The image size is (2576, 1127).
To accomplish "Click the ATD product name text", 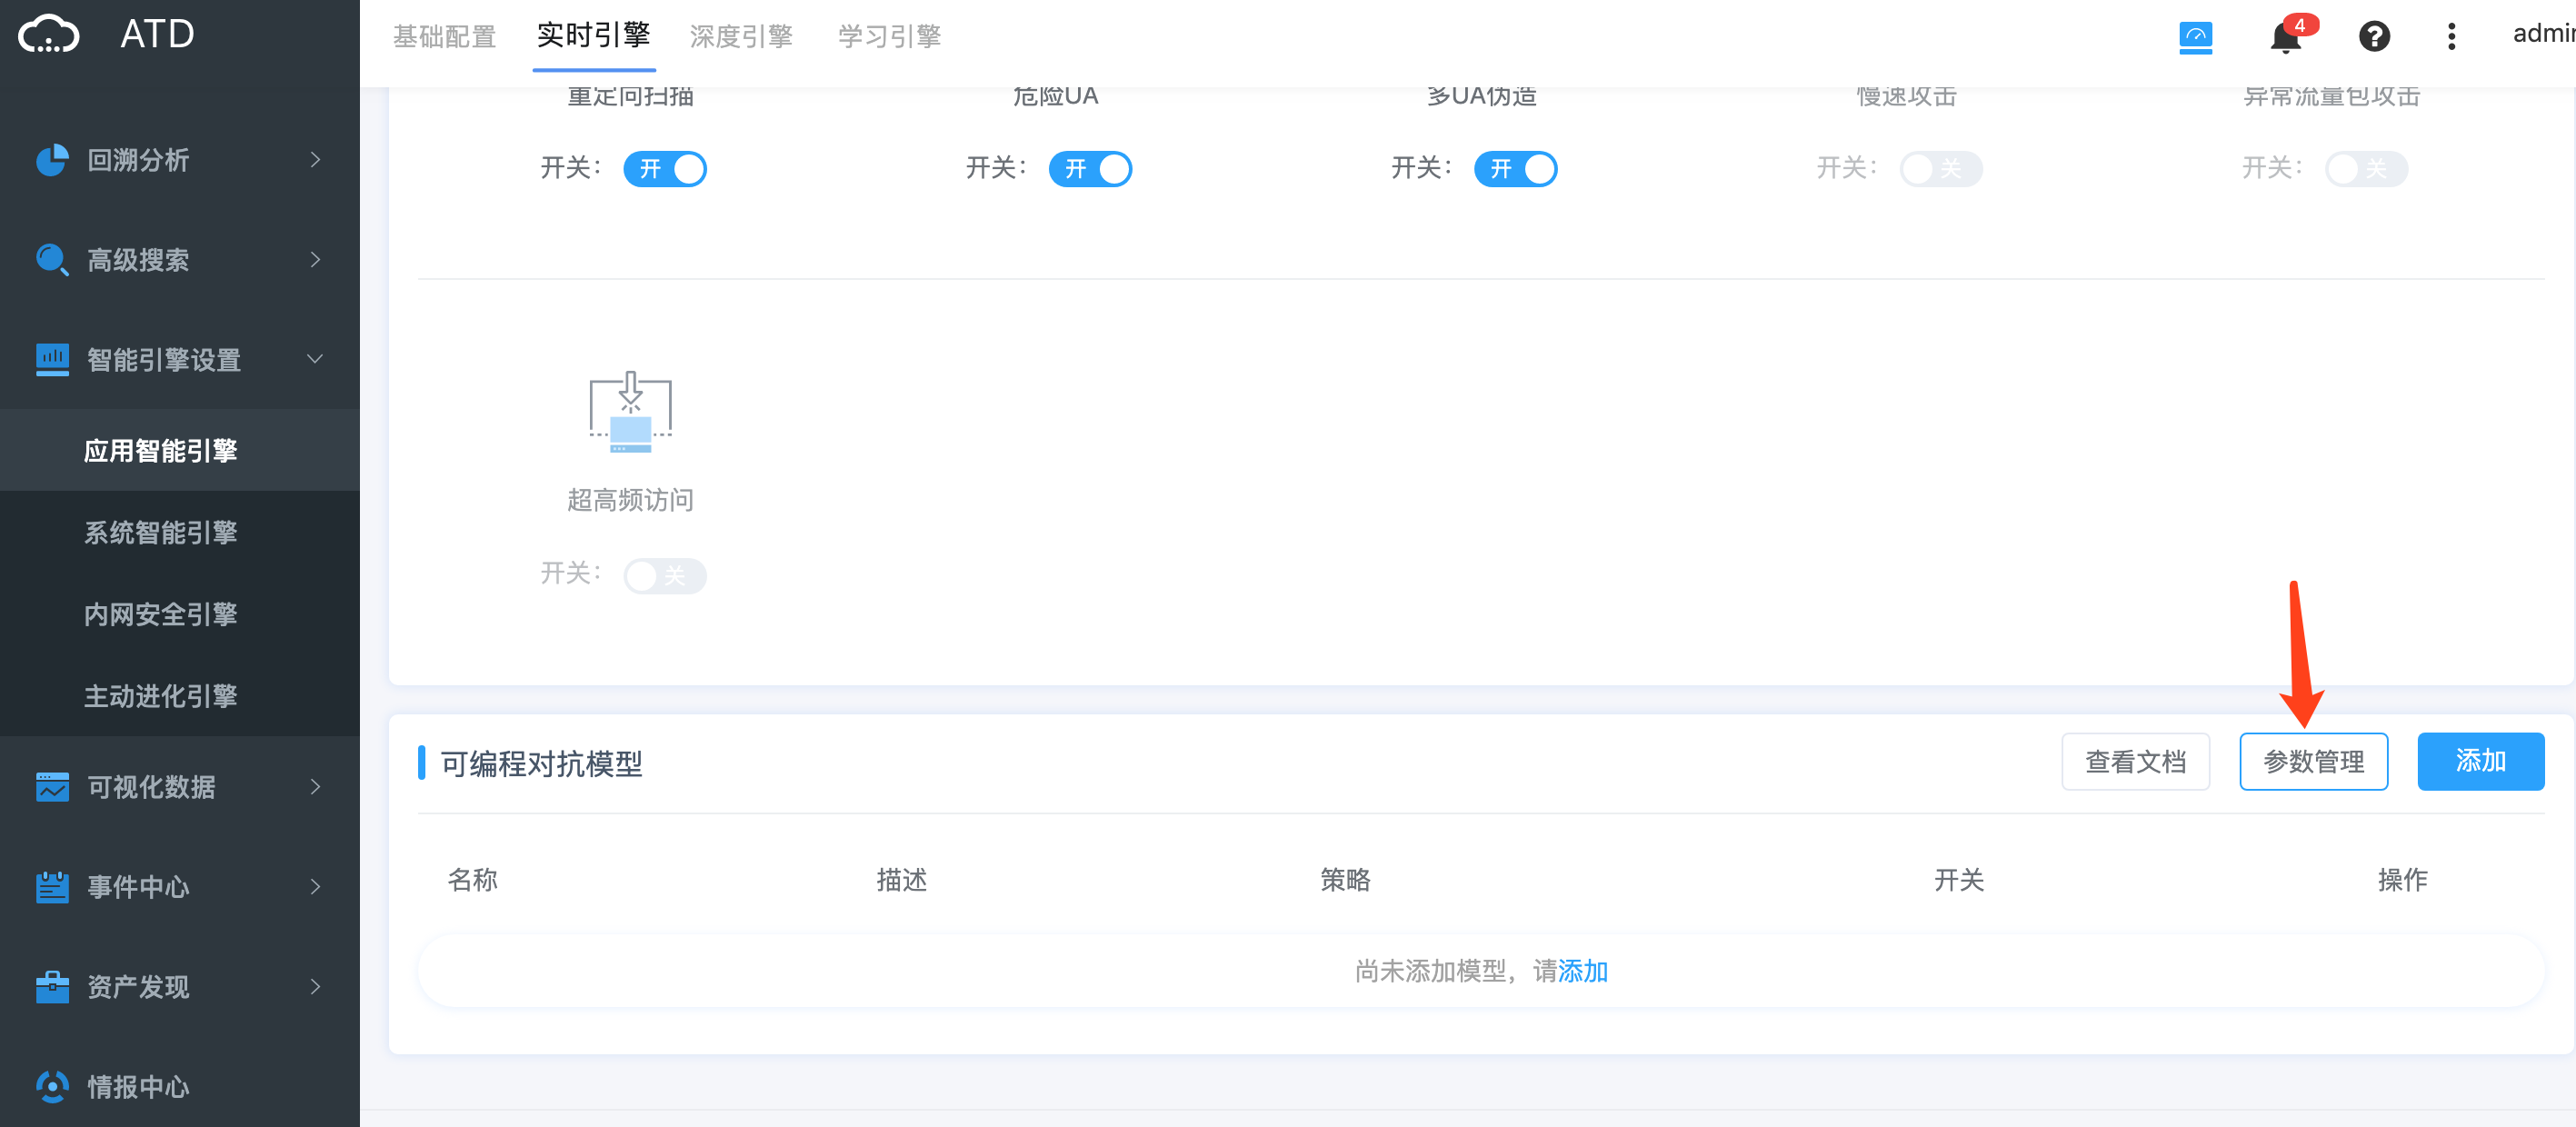I will 157,35.
